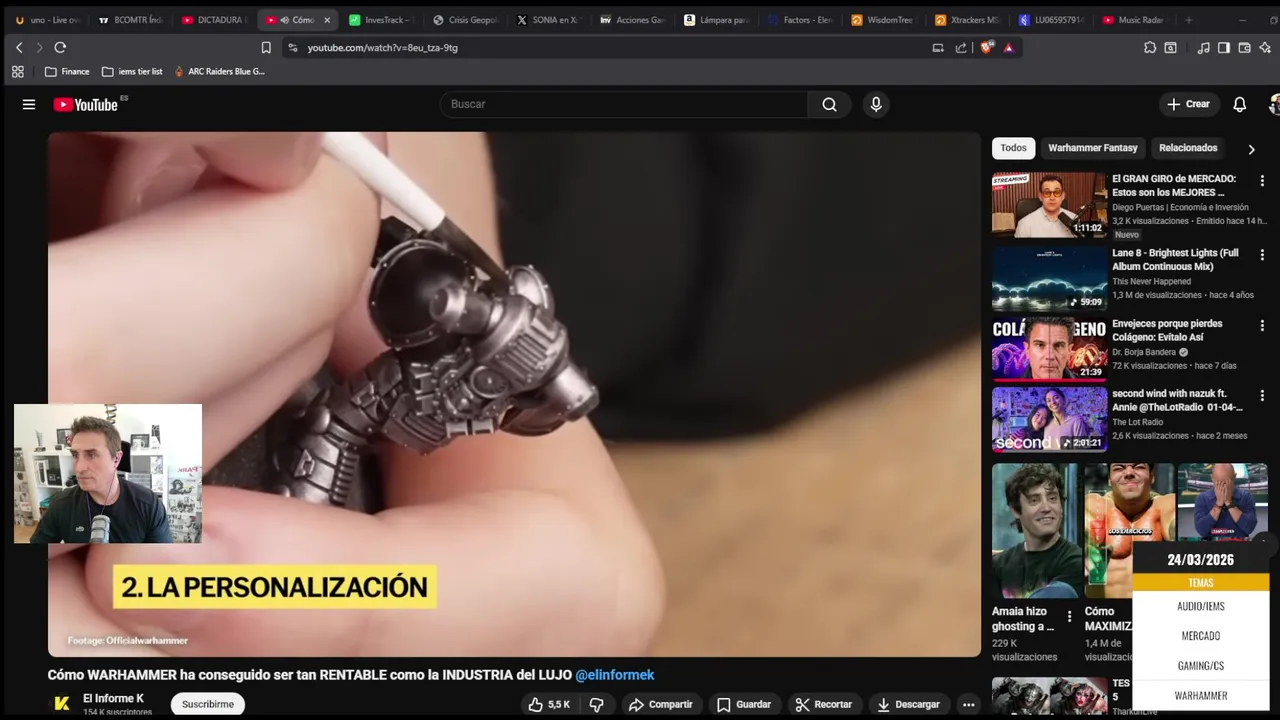Click El Informe K channel avatar
The height and width of the screenshot is (720, 1280).
coord(61,703)
